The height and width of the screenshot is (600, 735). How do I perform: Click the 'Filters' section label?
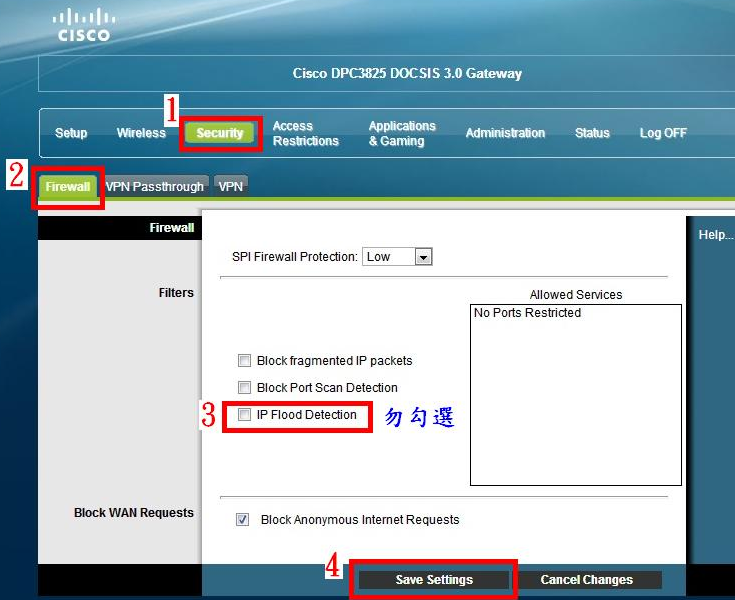coord(176,293)
